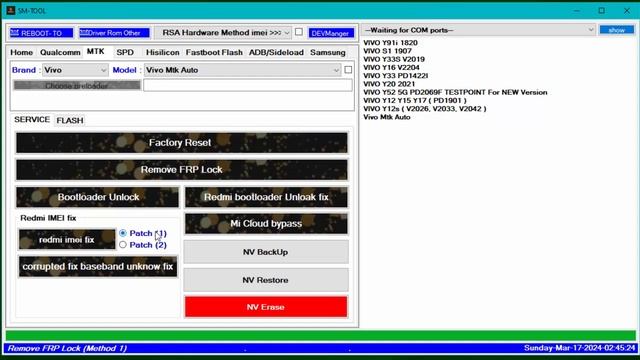
Task: Toggle the checkbox next to Model dropdown
Action: click(x=348, y=70)
